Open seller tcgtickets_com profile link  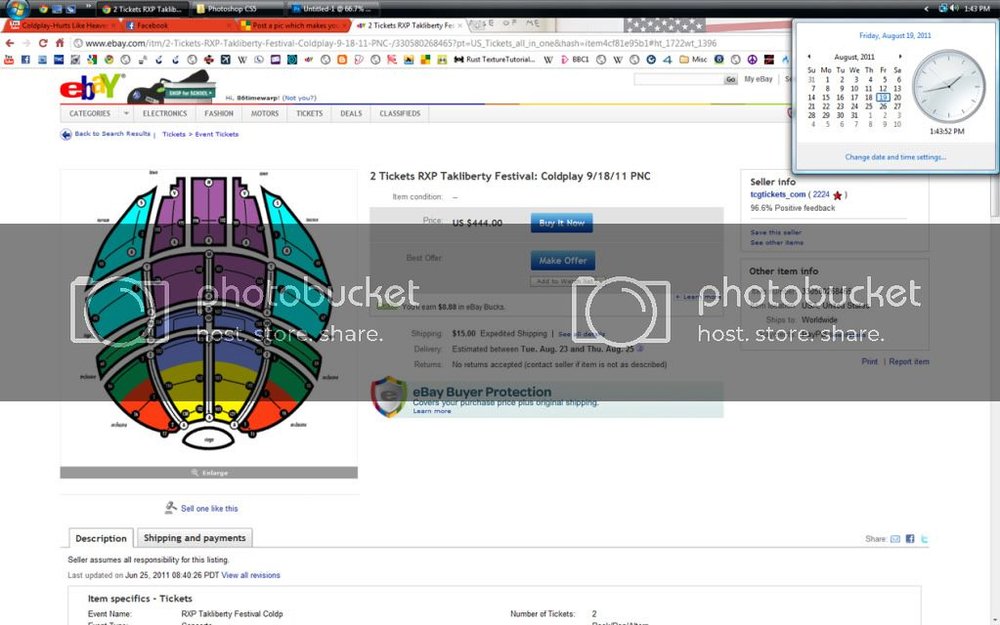click(x=778, y=195)
